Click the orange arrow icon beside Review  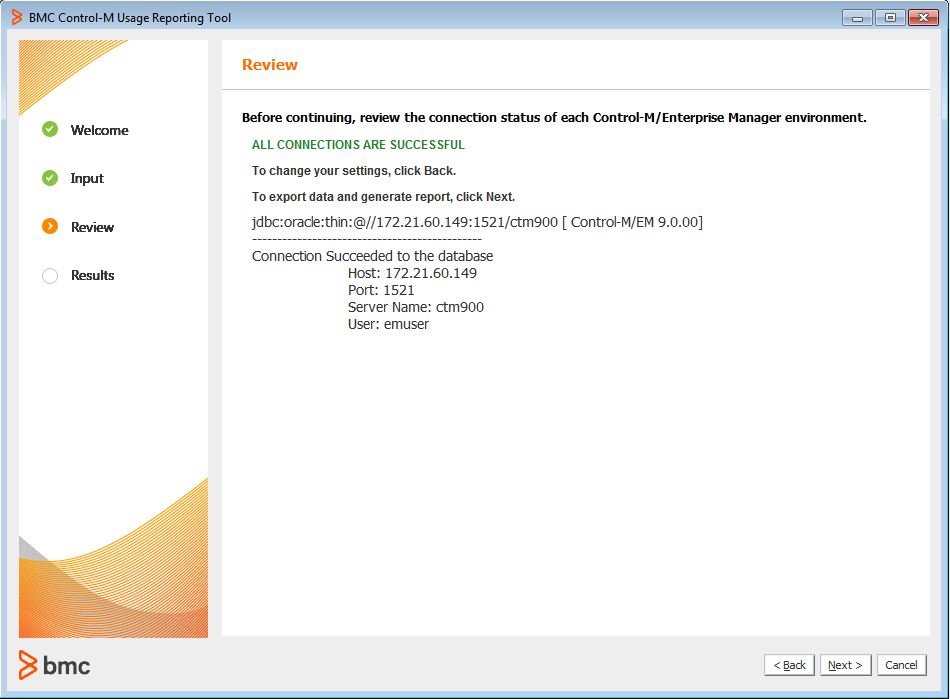coord(50,226)
